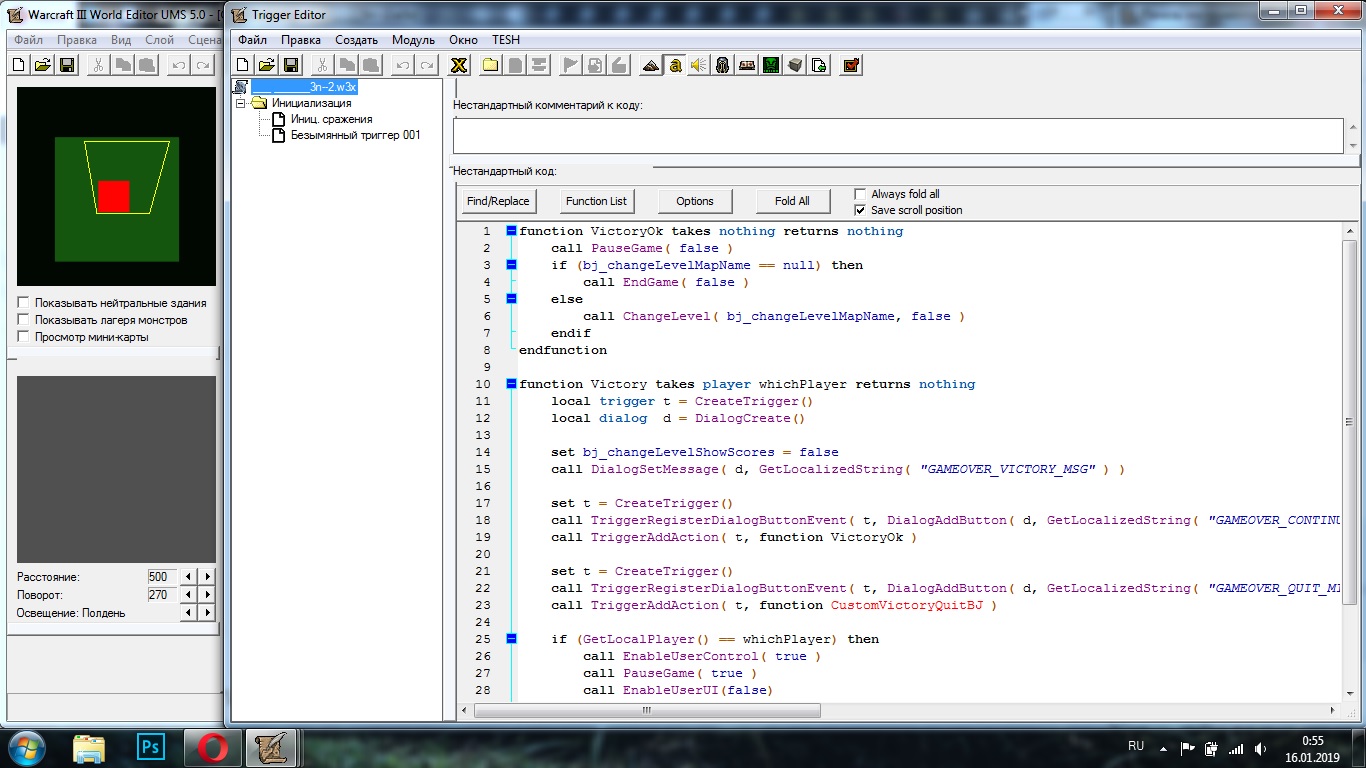Open the Модуль menu
1366x768 pixels.
click(x=413, y=40)
